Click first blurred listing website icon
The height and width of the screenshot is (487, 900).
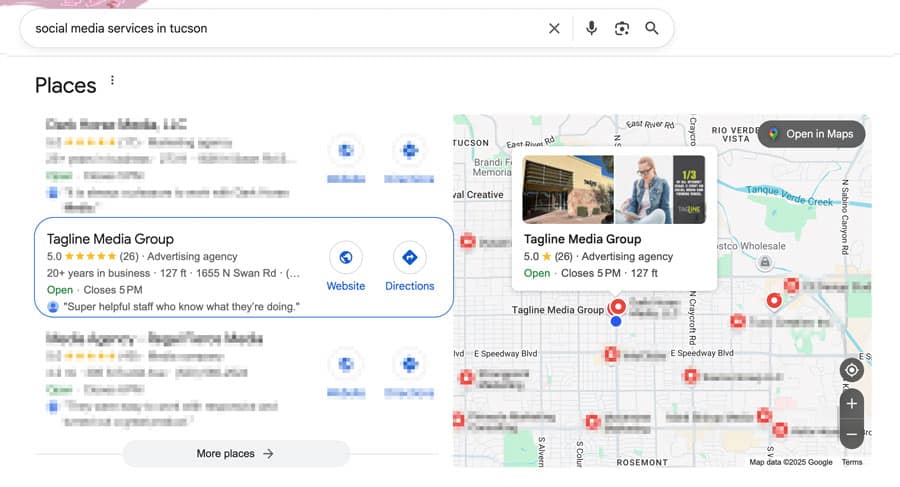click(x=346, y=150)
